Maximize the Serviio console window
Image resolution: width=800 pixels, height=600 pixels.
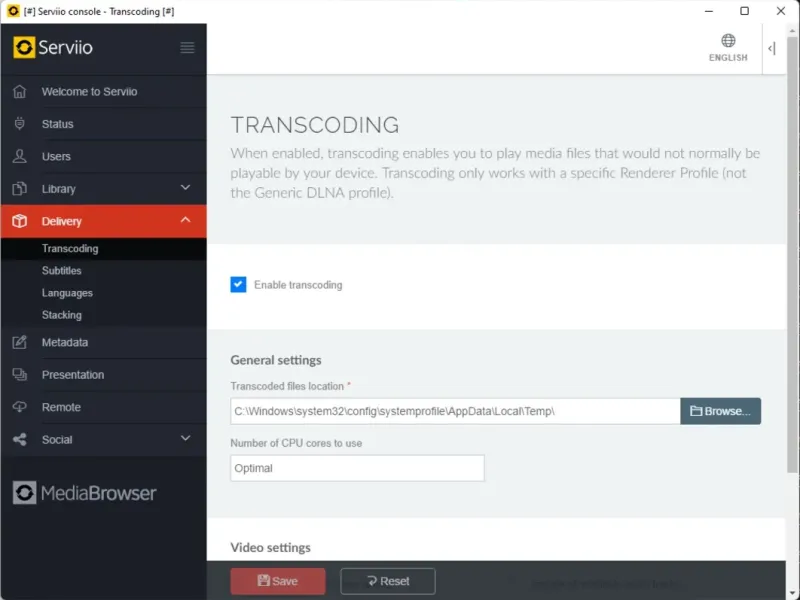point(744,11)
